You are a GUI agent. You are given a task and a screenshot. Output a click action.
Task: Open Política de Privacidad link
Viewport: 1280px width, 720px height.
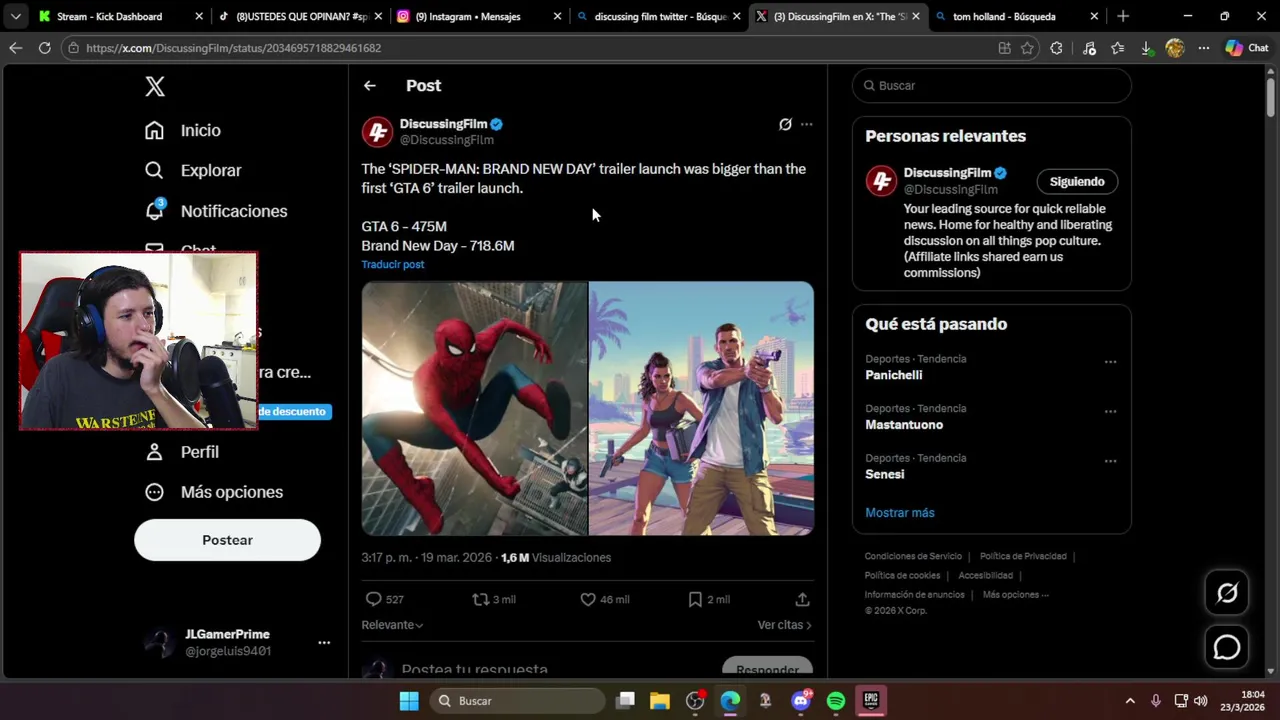click(1023, 556)
